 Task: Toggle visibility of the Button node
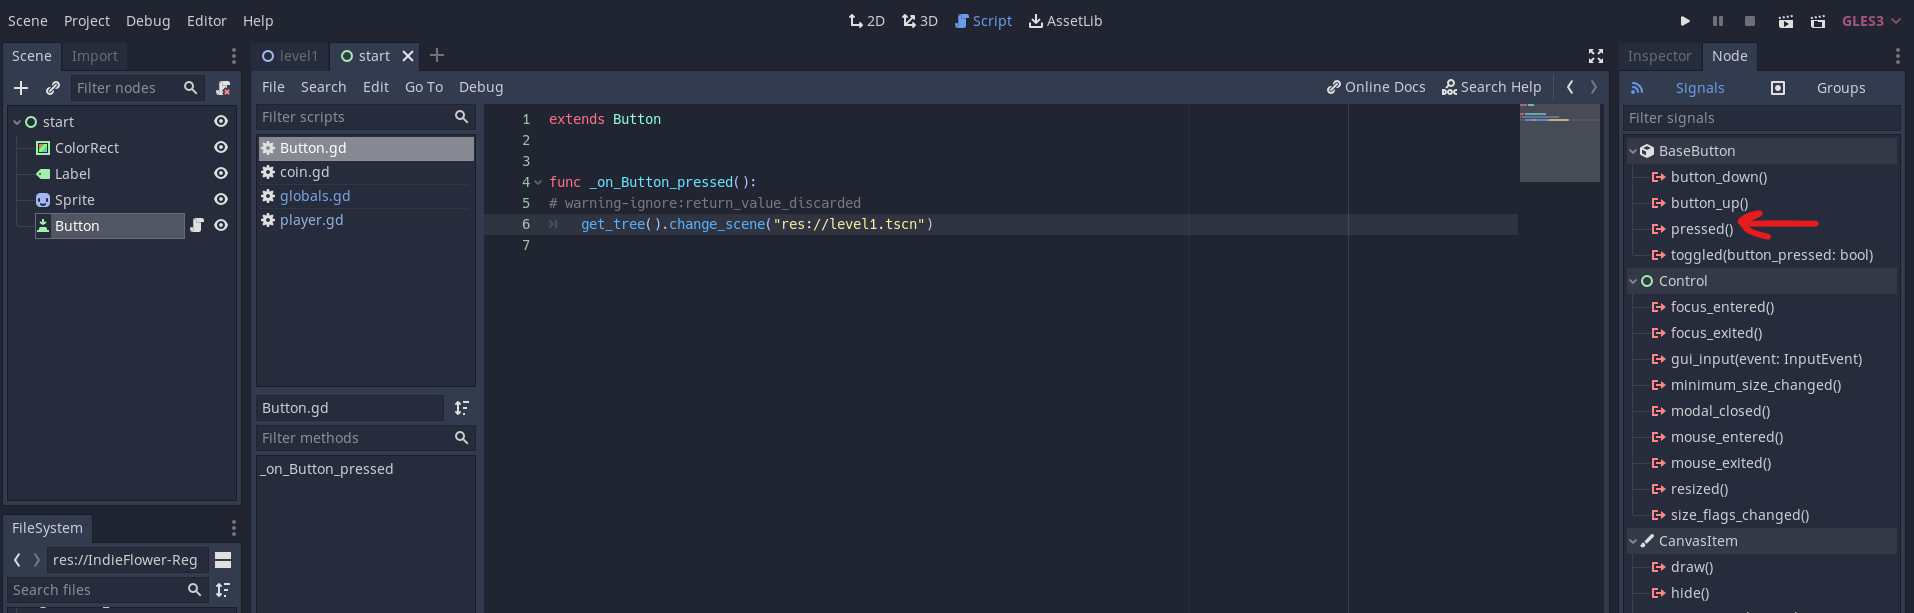coord(221,226)
